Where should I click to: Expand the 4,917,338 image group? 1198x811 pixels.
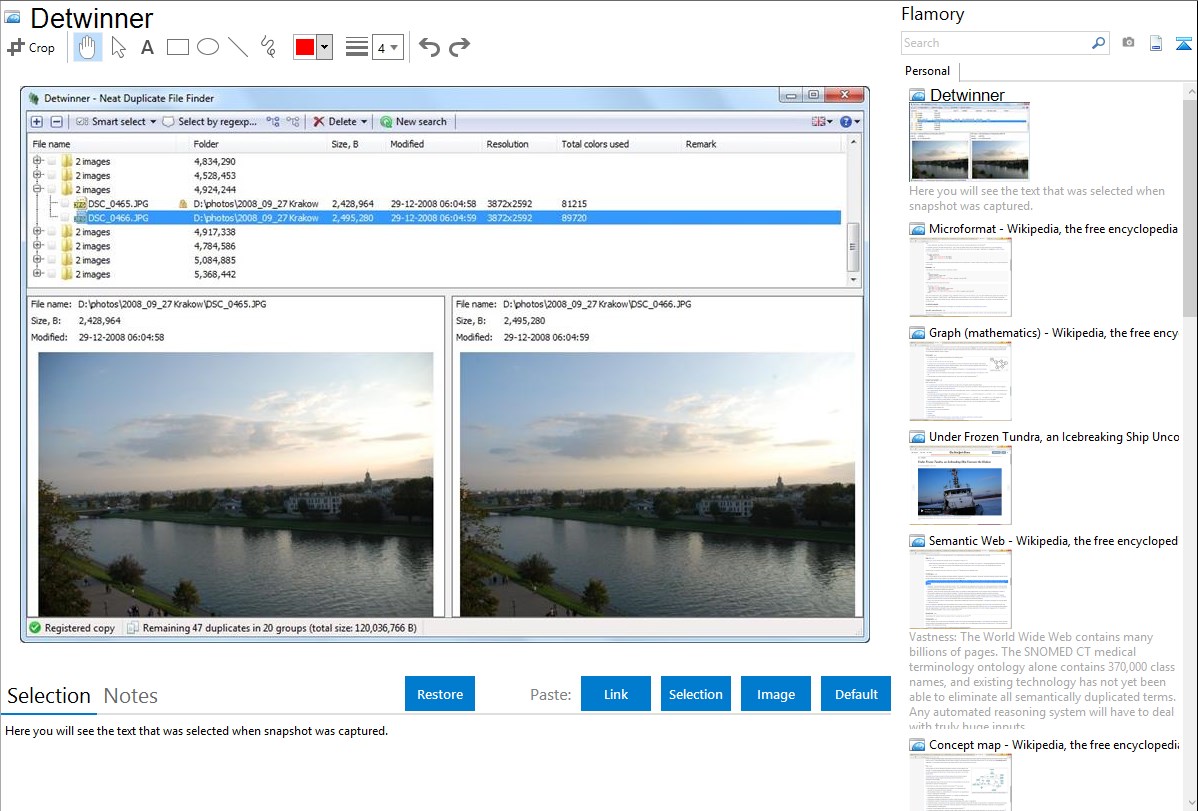tap(37, 232)
